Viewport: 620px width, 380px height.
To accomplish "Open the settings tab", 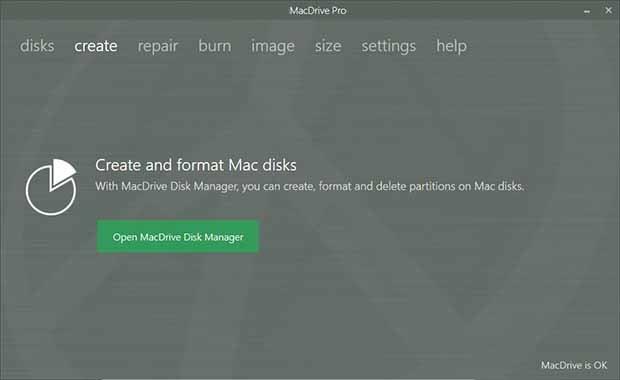I will point(389,47).
